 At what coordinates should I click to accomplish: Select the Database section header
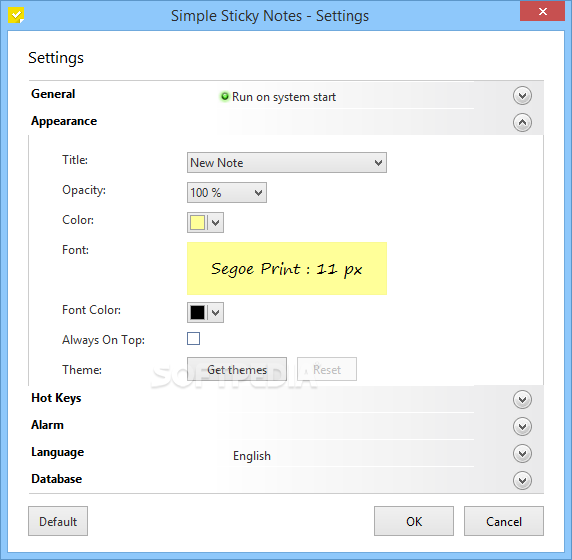[57, 479]
